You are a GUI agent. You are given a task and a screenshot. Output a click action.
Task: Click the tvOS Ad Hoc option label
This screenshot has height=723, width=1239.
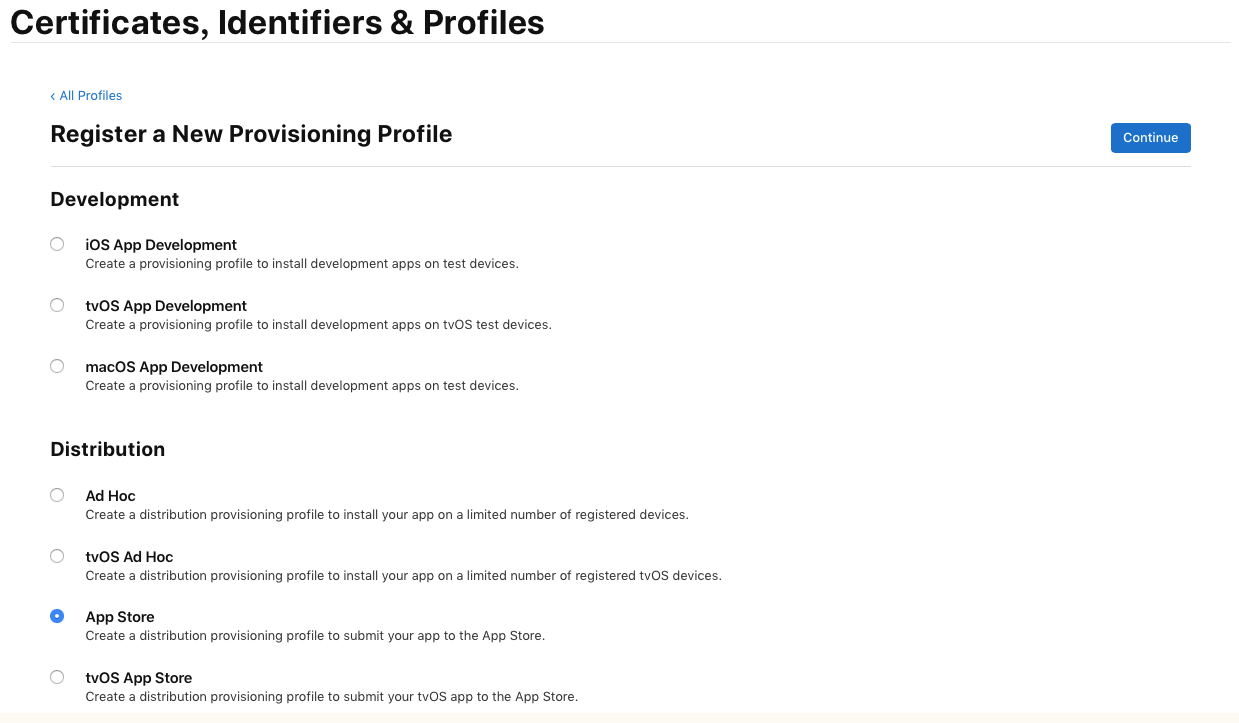129,557
